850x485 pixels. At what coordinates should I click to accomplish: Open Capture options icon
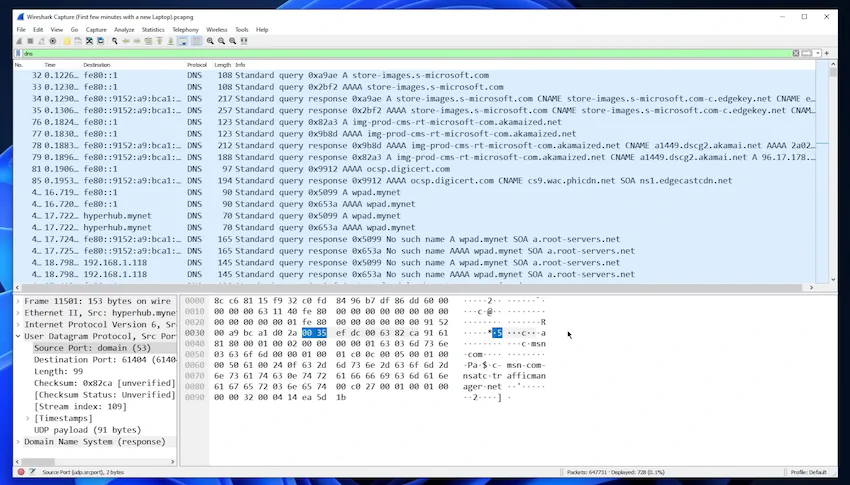[x=53, y=41]
